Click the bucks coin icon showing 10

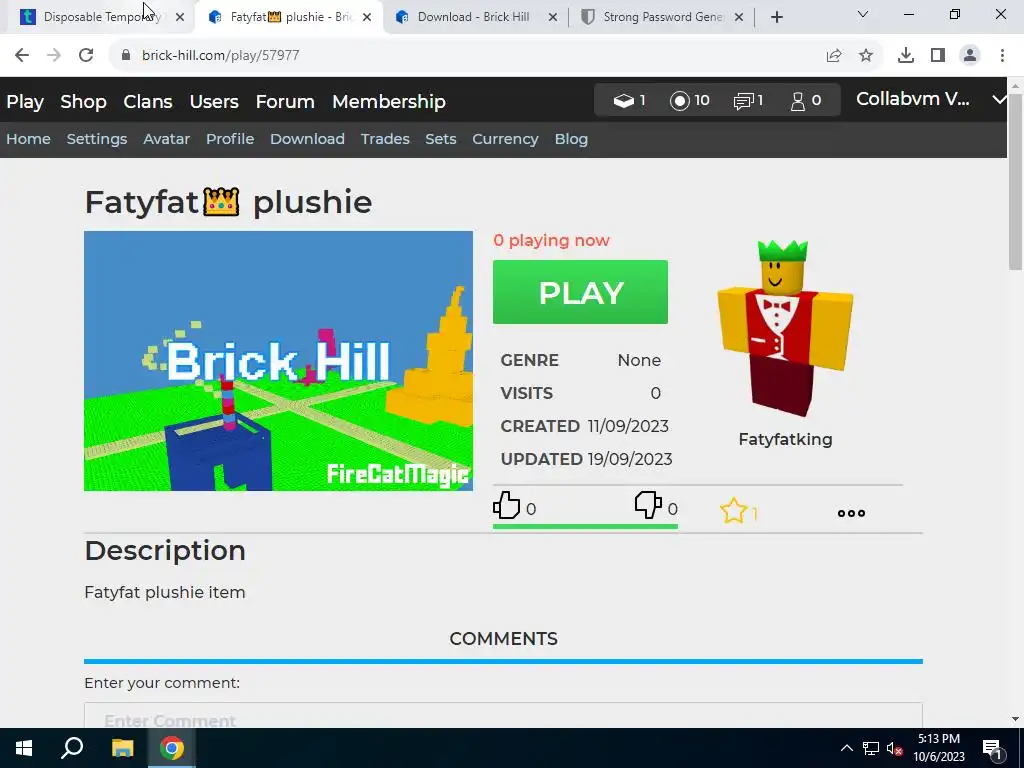(679, 101)
